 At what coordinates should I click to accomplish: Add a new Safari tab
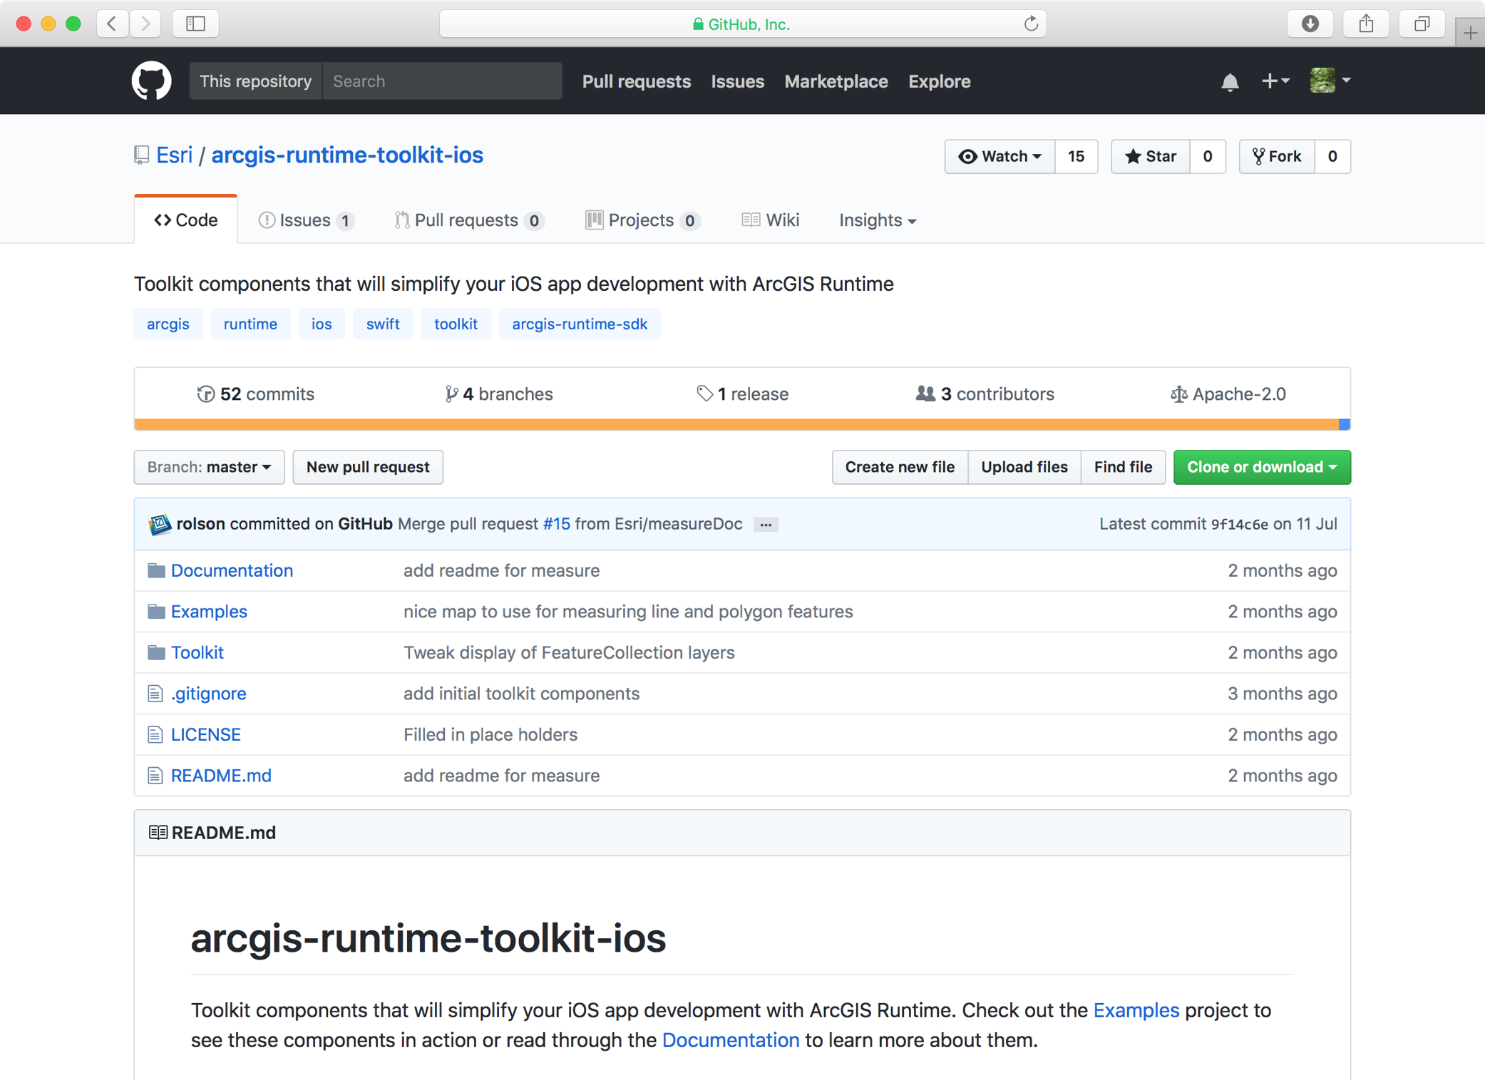tap(1470, 33)
